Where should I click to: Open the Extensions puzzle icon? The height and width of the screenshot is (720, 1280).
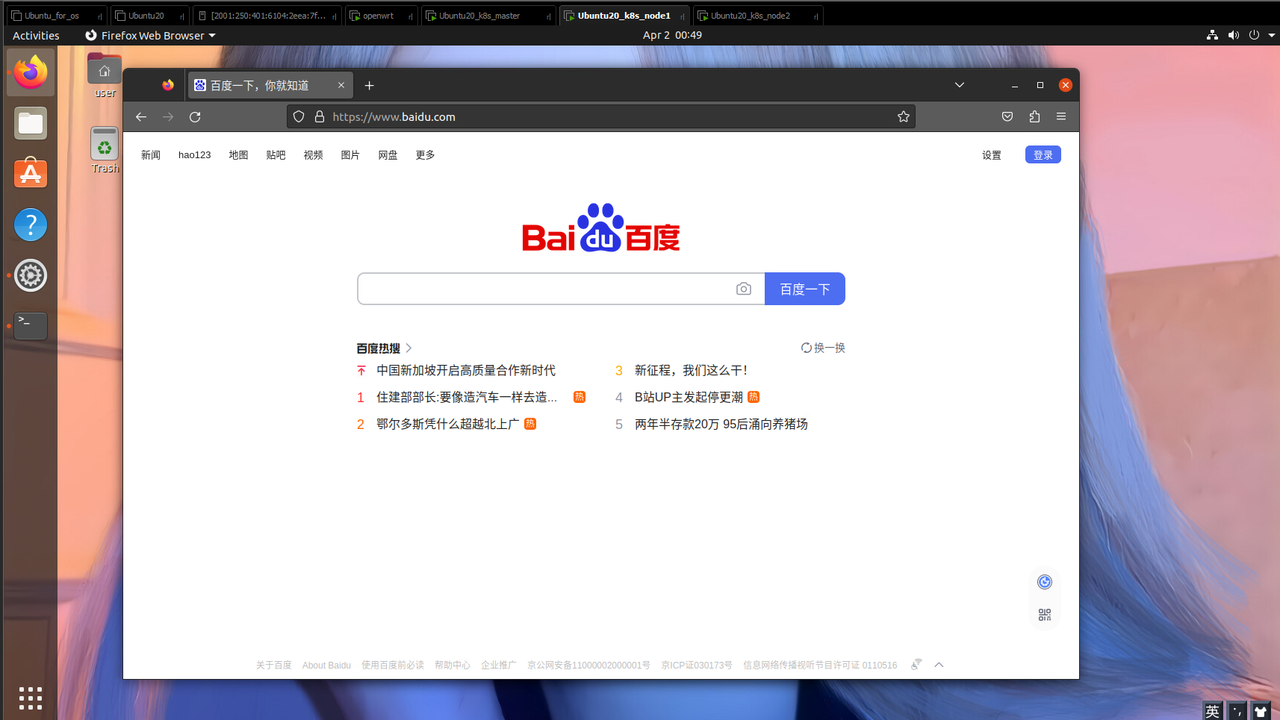coord(1034,117)
